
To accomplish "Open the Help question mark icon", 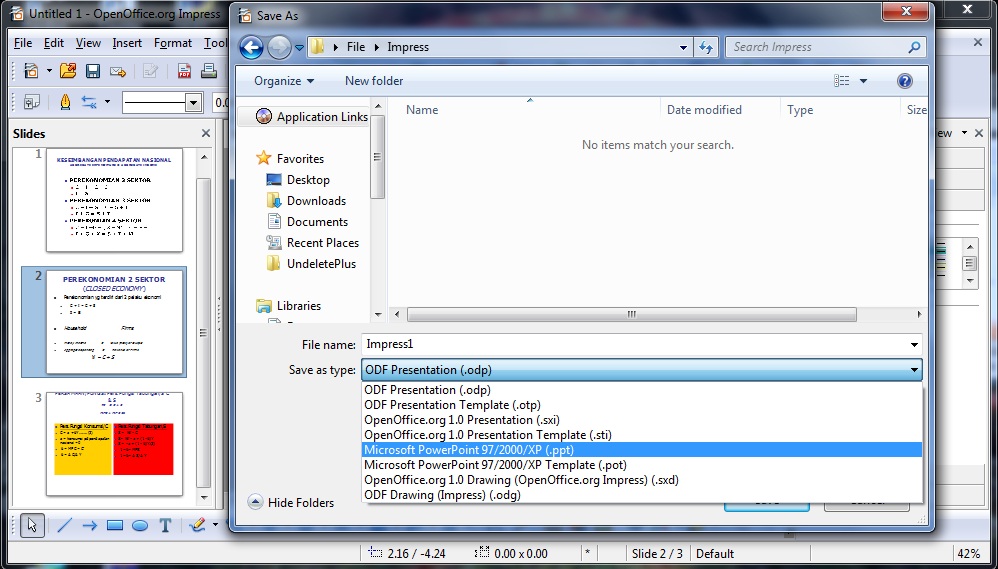I will (904, 81).
